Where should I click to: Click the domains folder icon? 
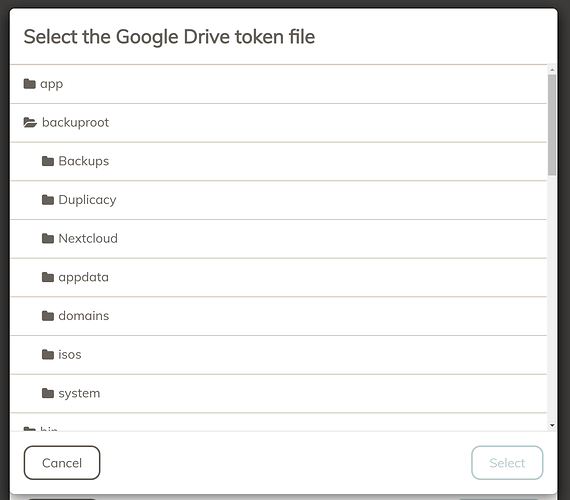tap(48, 316)
